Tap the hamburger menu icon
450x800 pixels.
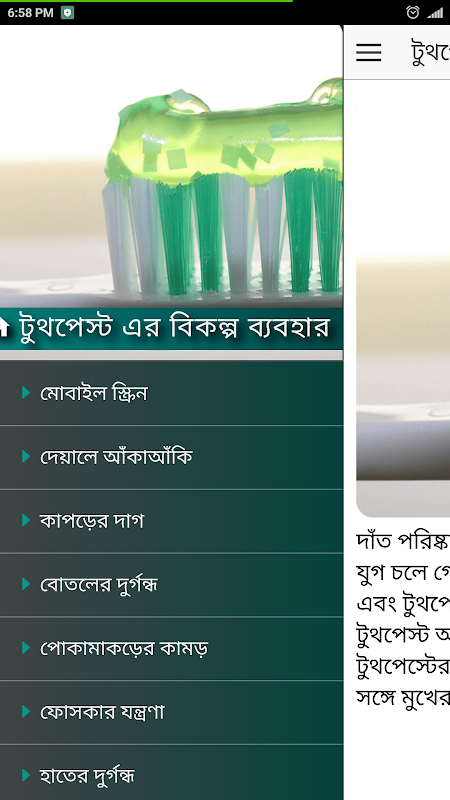coord(368,52)
